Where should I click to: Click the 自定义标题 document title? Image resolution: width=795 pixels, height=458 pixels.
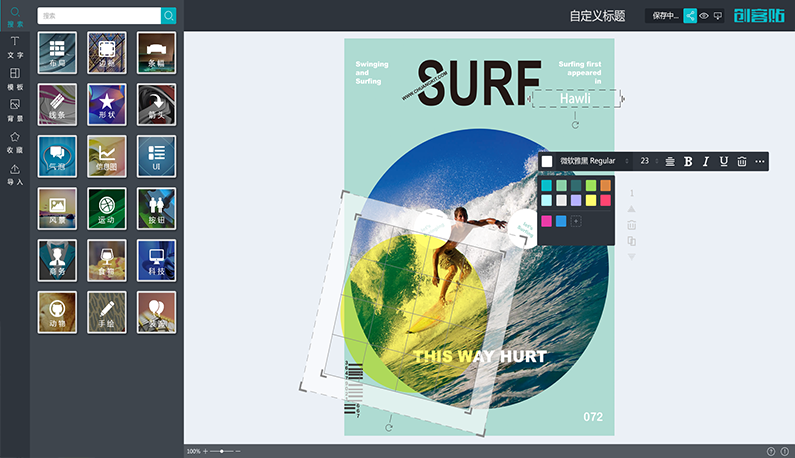pyautogui.click(x=597, y=16)
